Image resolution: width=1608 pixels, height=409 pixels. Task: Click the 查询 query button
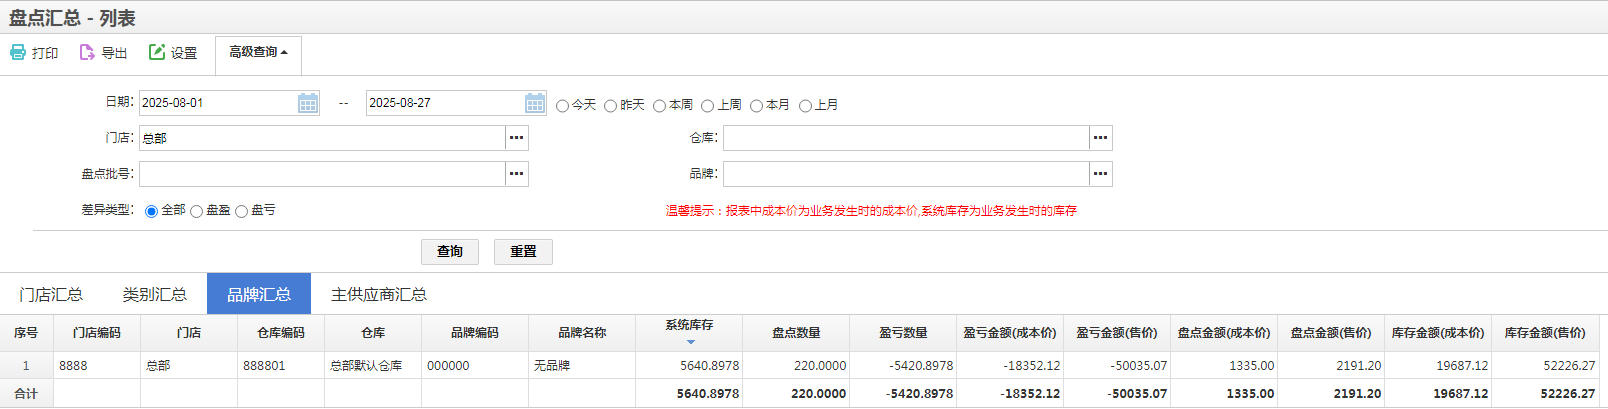tap(450, 252)
